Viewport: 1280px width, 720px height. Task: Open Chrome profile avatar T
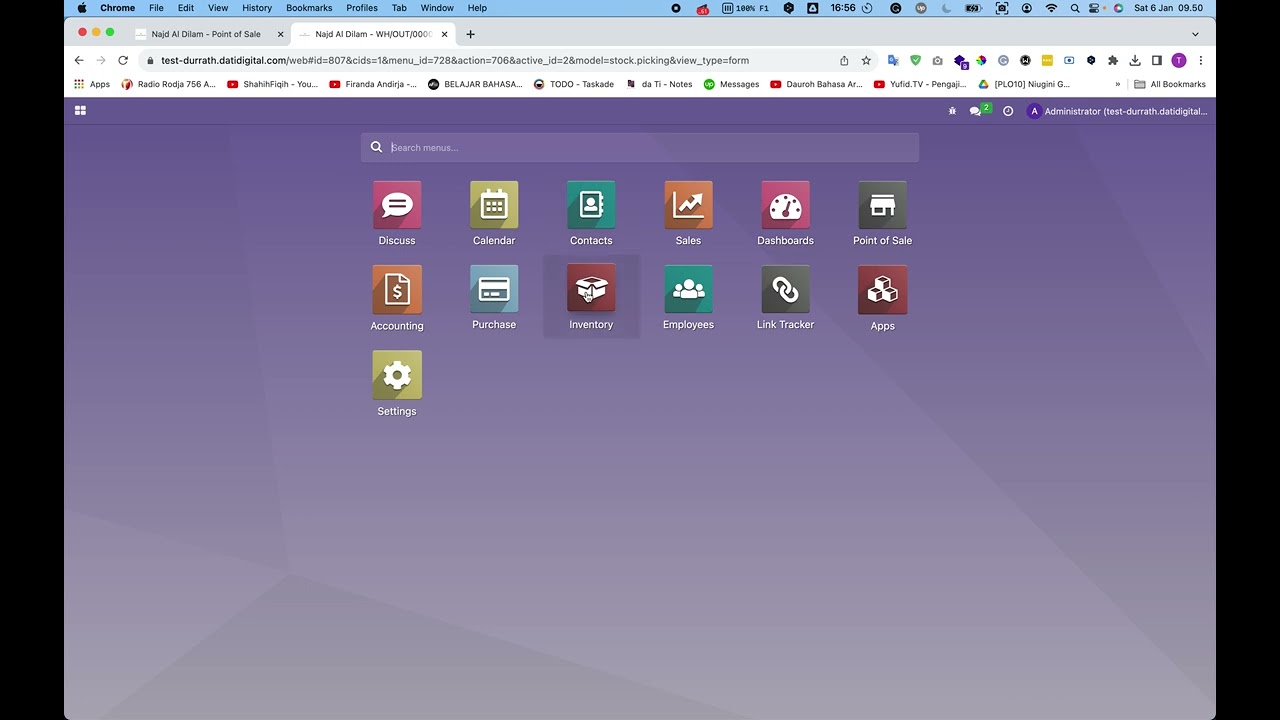coord(1179,60)
